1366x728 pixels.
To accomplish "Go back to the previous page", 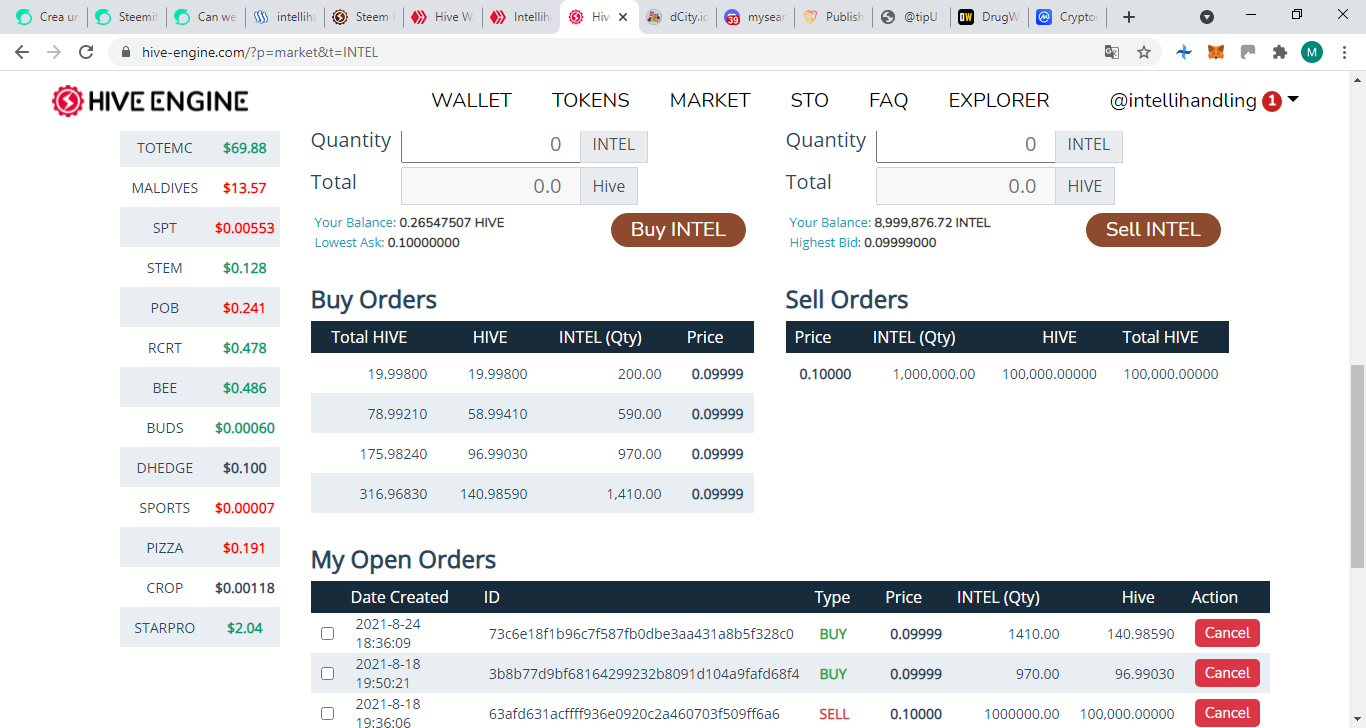I will coord(24,52).
